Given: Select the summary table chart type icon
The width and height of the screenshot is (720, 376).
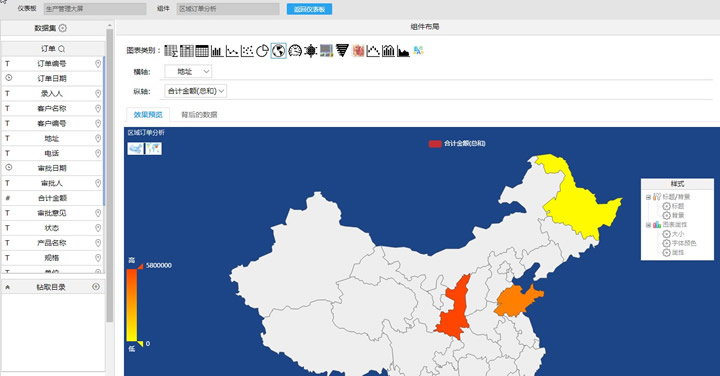Looking at the screenshot, I should click(x=171, y=51).
